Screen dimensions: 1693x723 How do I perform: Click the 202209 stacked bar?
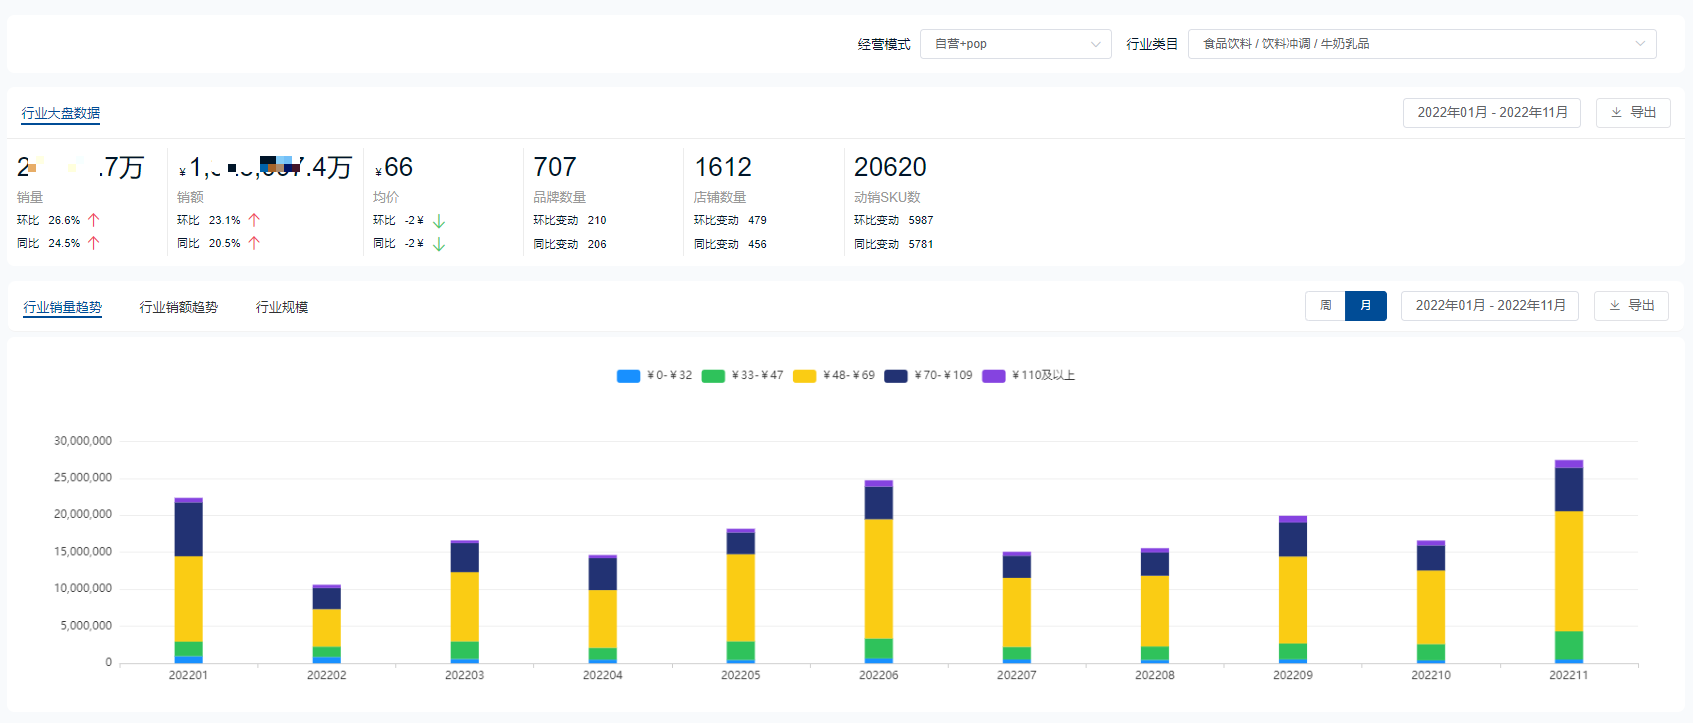coord(1293,590)
